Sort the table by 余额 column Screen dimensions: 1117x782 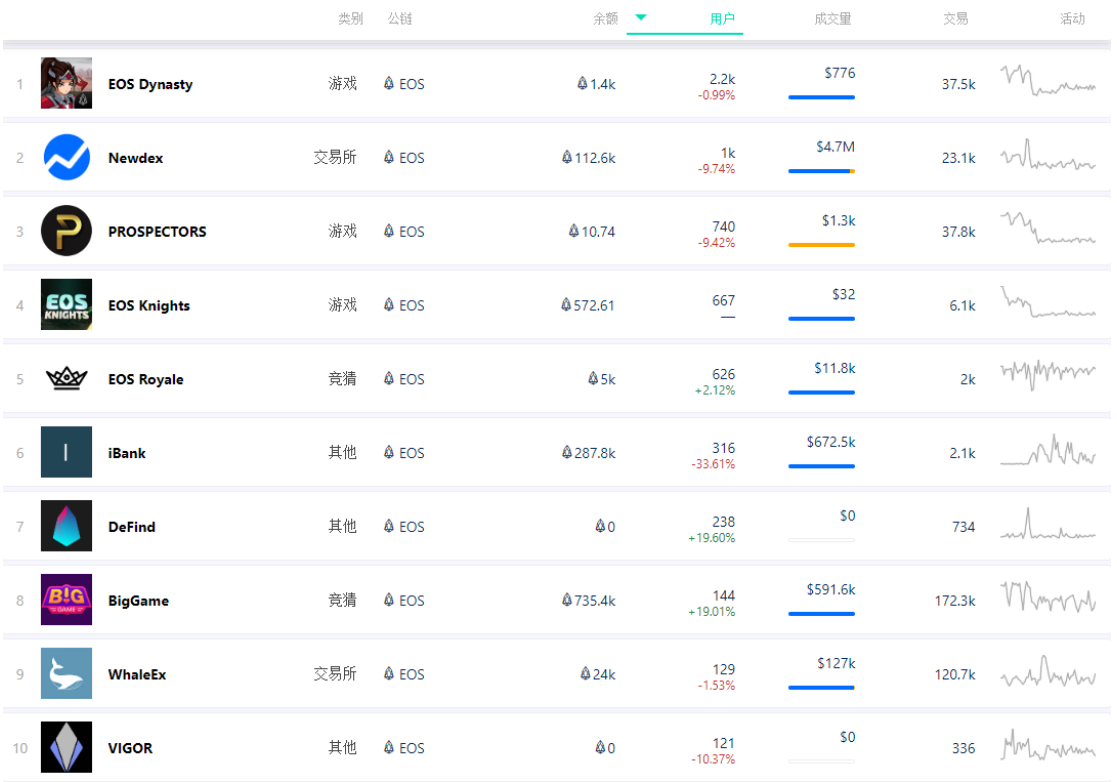606,19
